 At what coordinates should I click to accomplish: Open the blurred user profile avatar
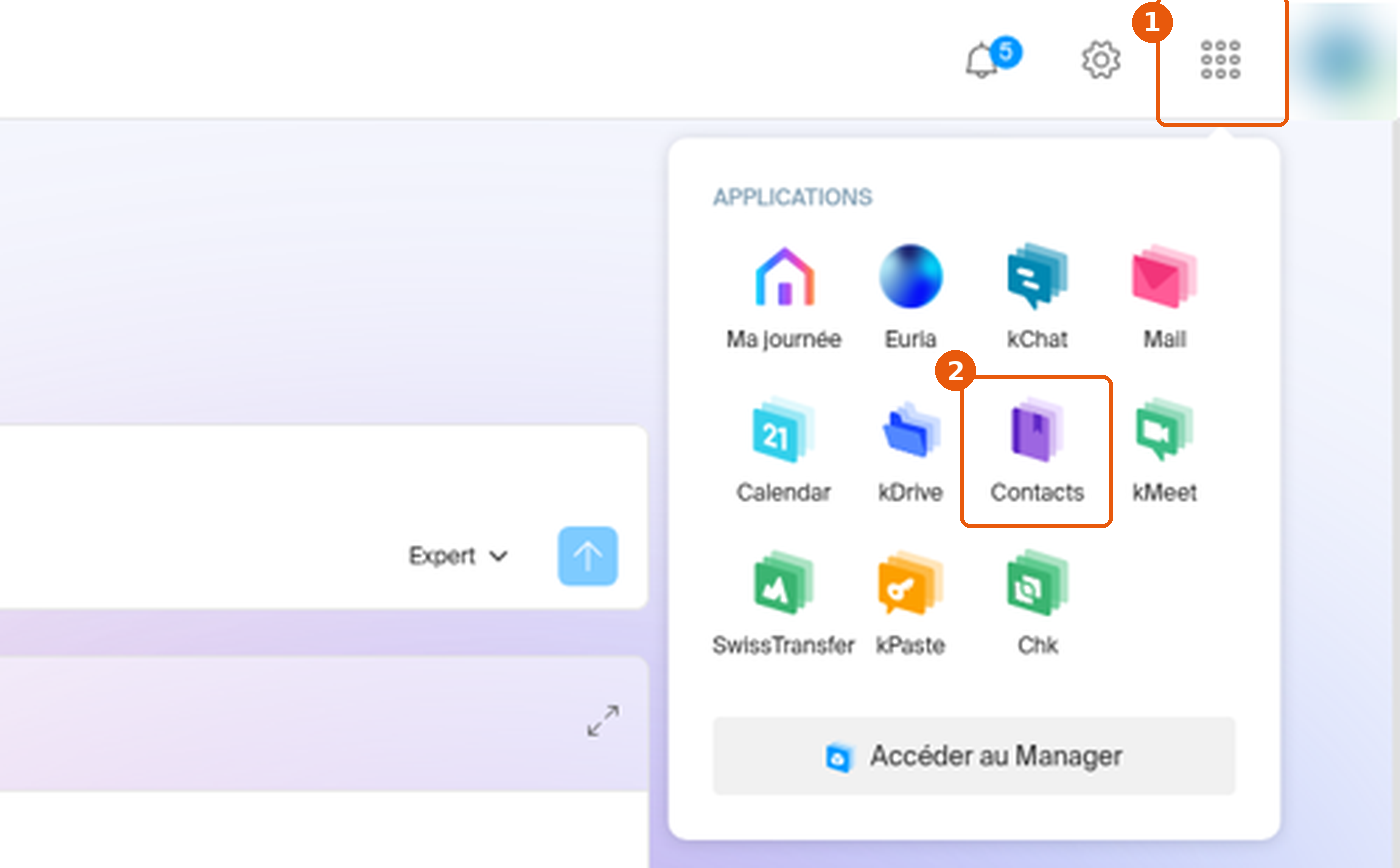[1343, 60]
